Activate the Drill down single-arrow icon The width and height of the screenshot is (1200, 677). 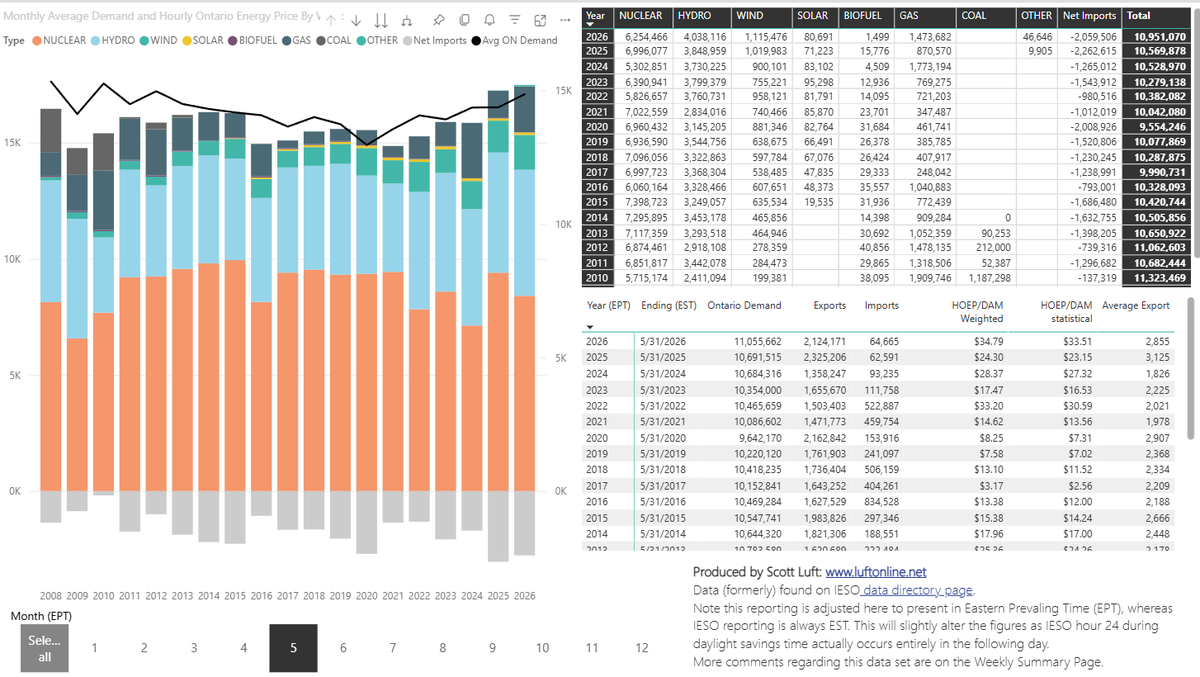pyautogui.click(x=356, y=20)
